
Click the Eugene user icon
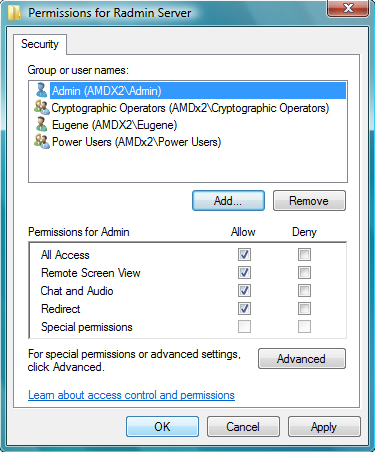pos(41,124)
